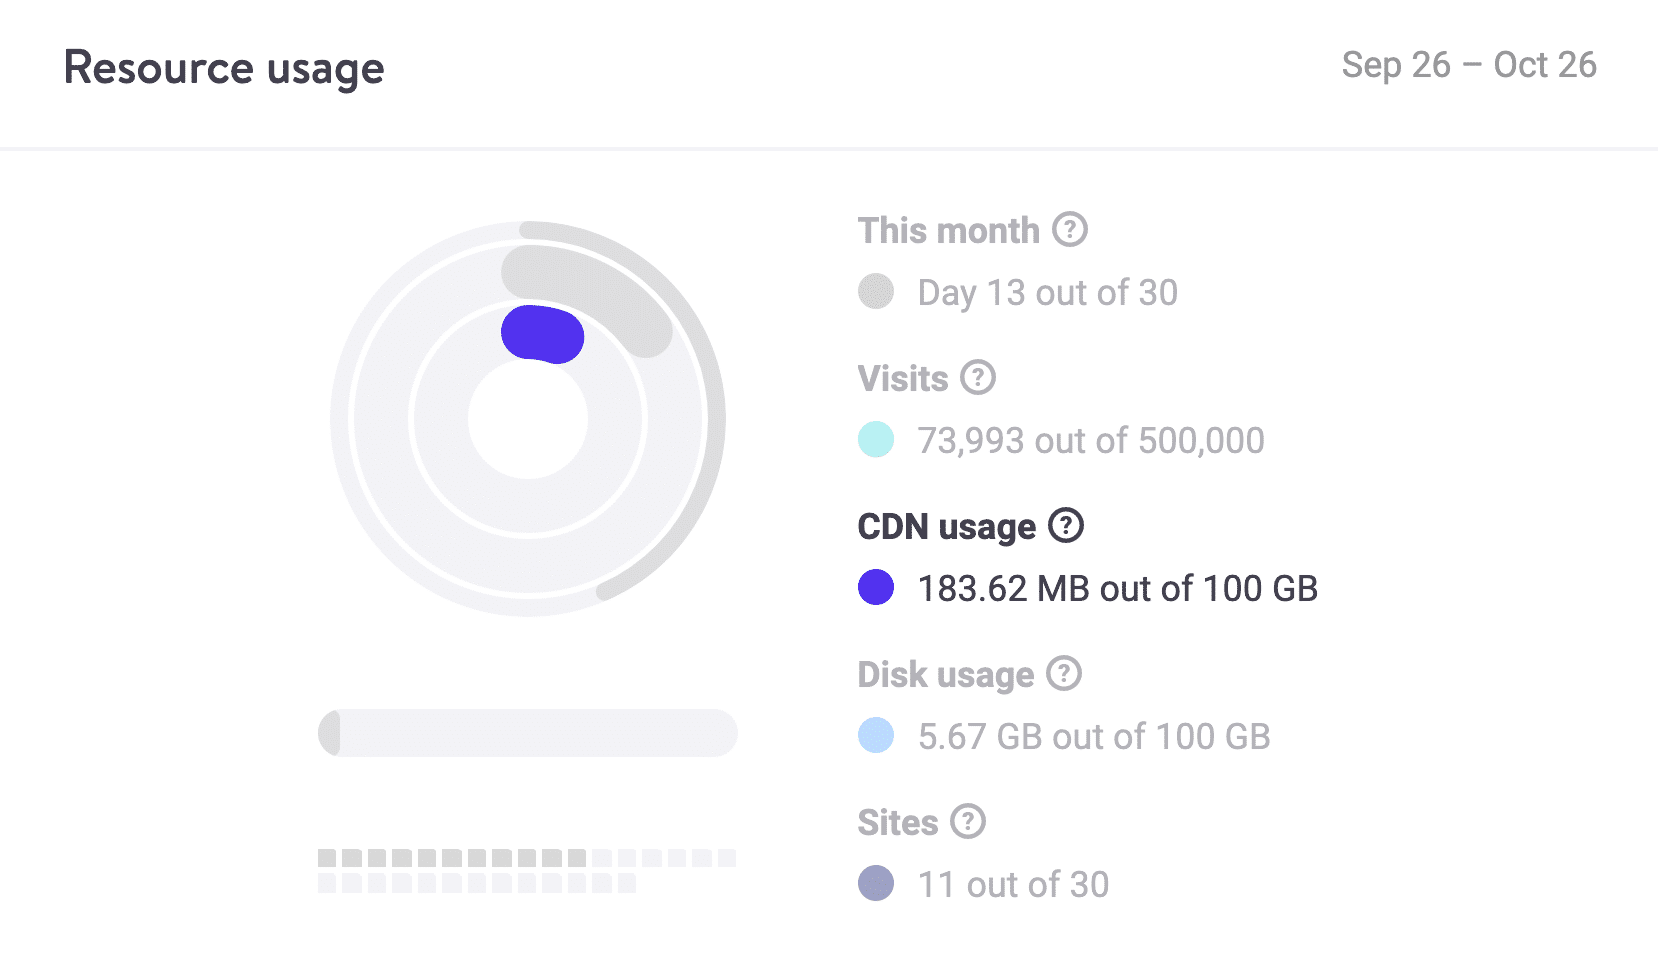
Task: Click the Sites heading label
Action: (898, 823)
